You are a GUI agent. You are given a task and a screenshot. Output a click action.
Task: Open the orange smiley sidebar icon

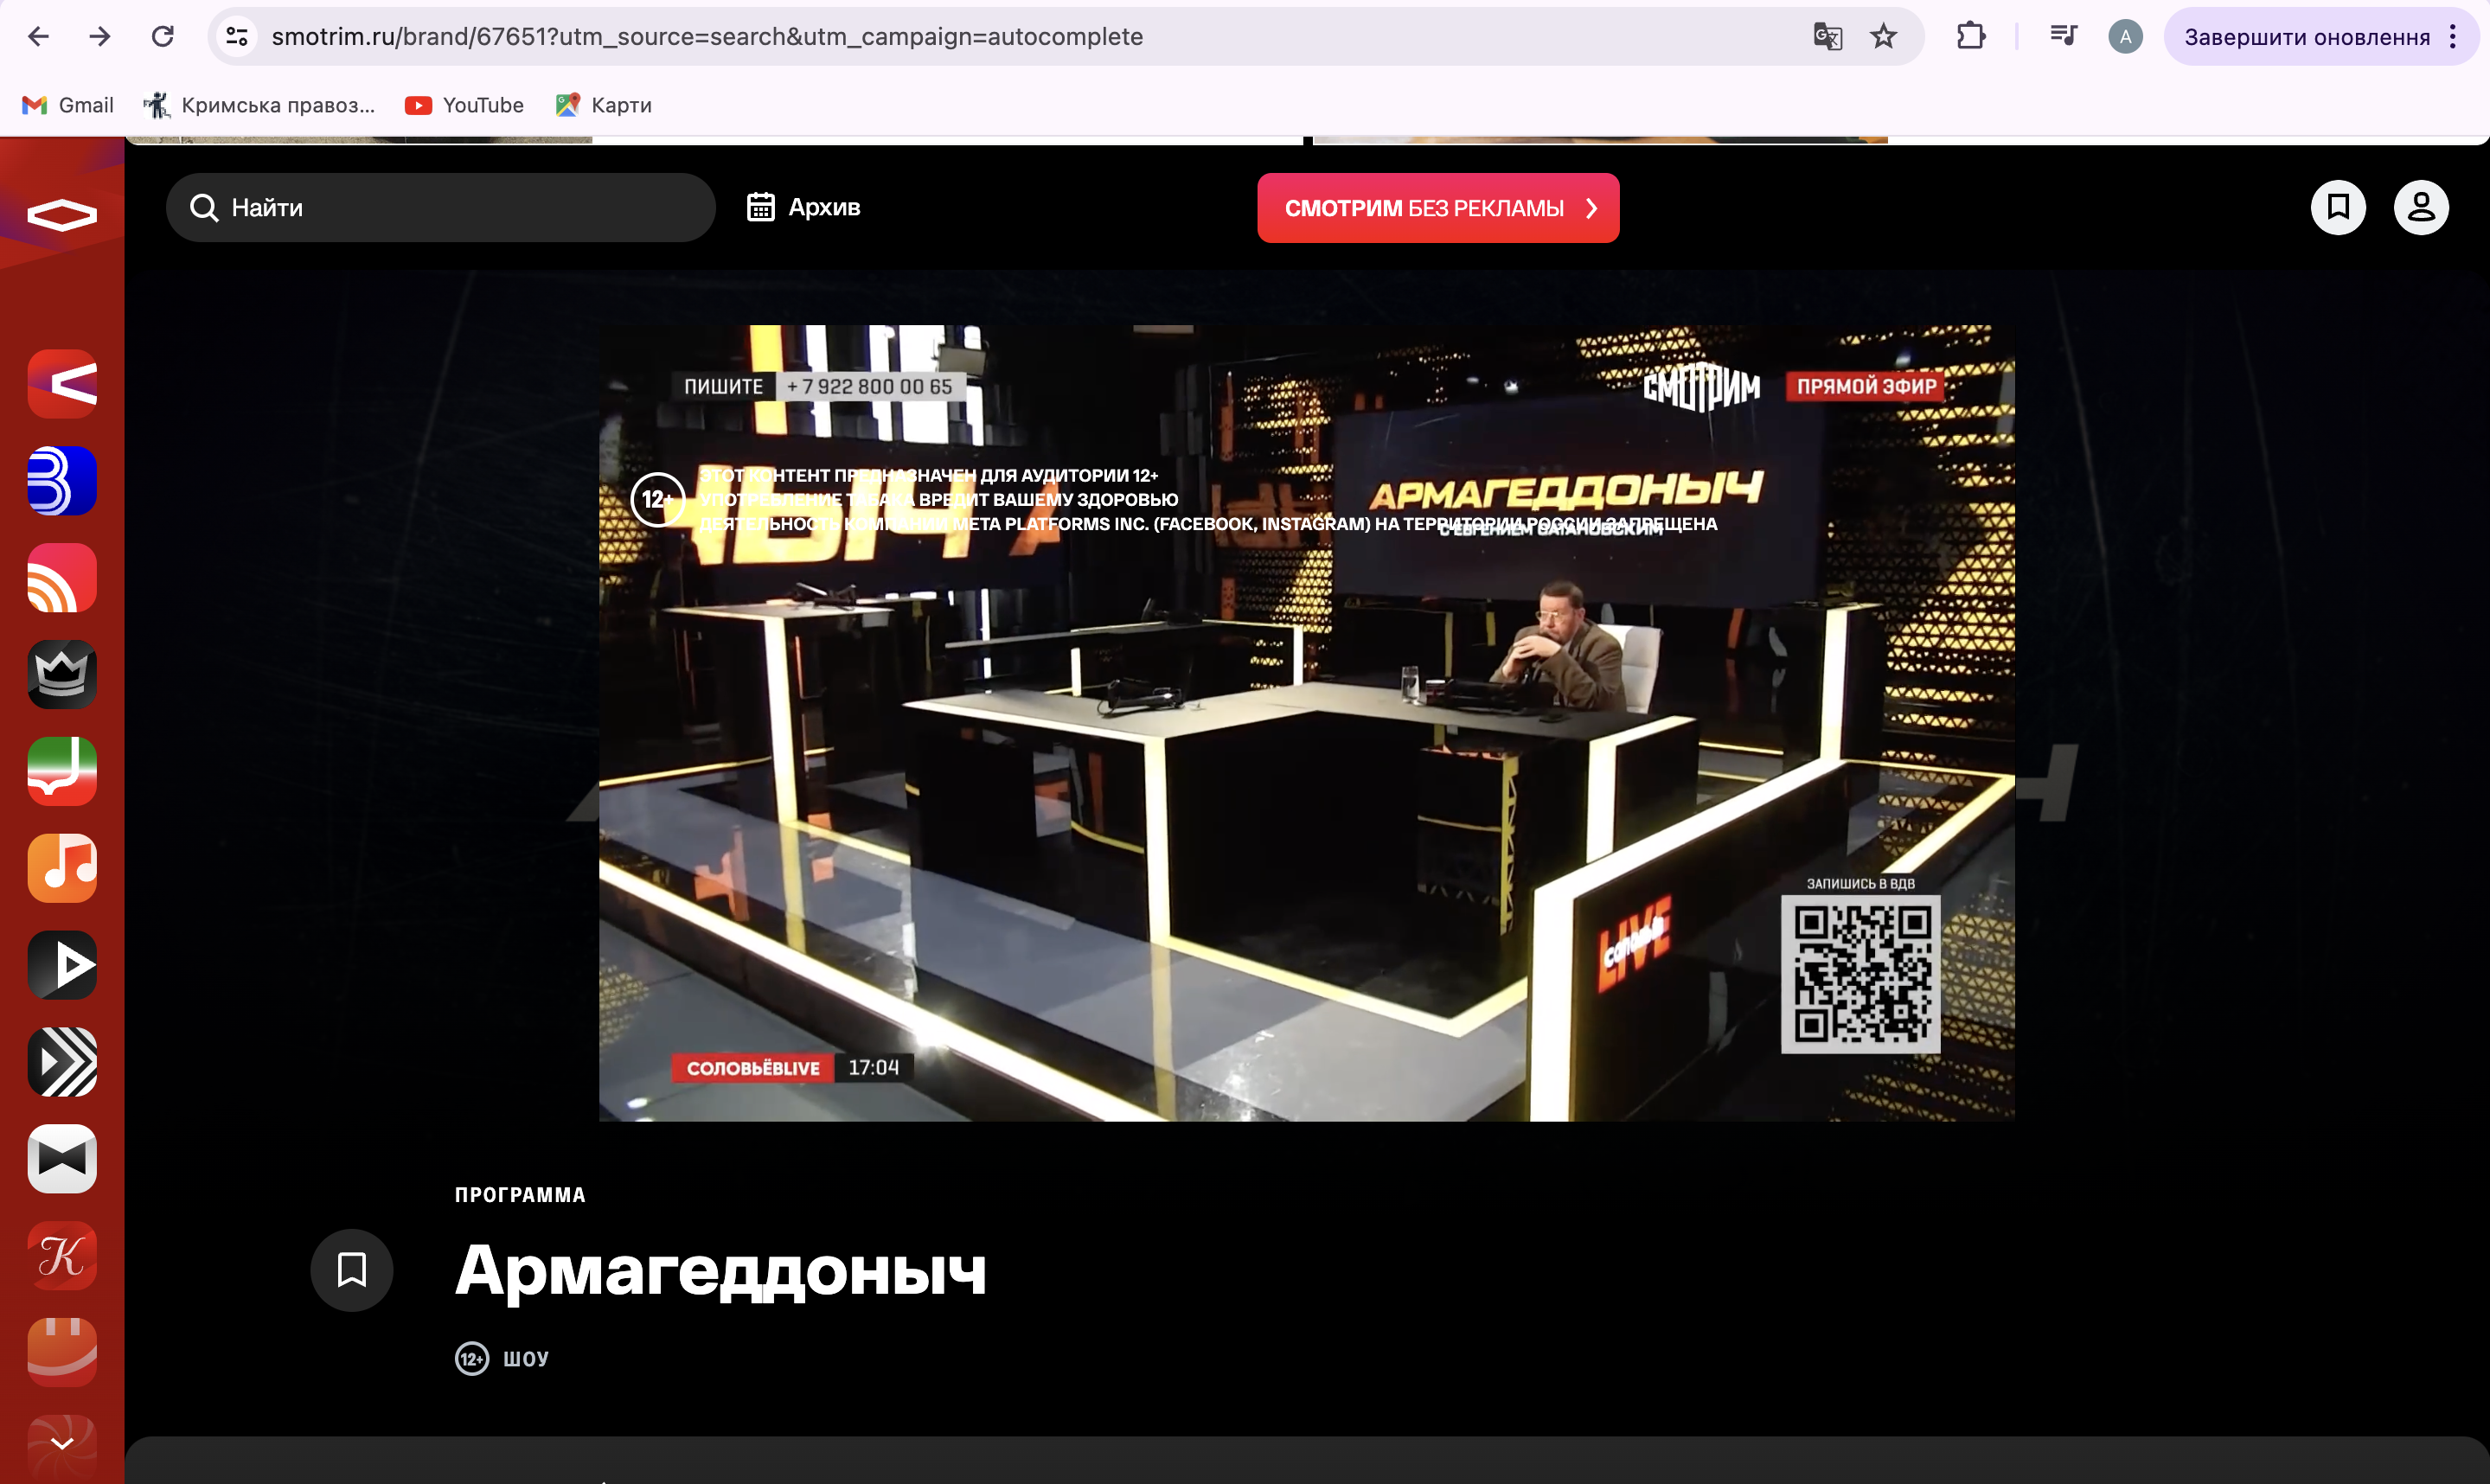62,1353
